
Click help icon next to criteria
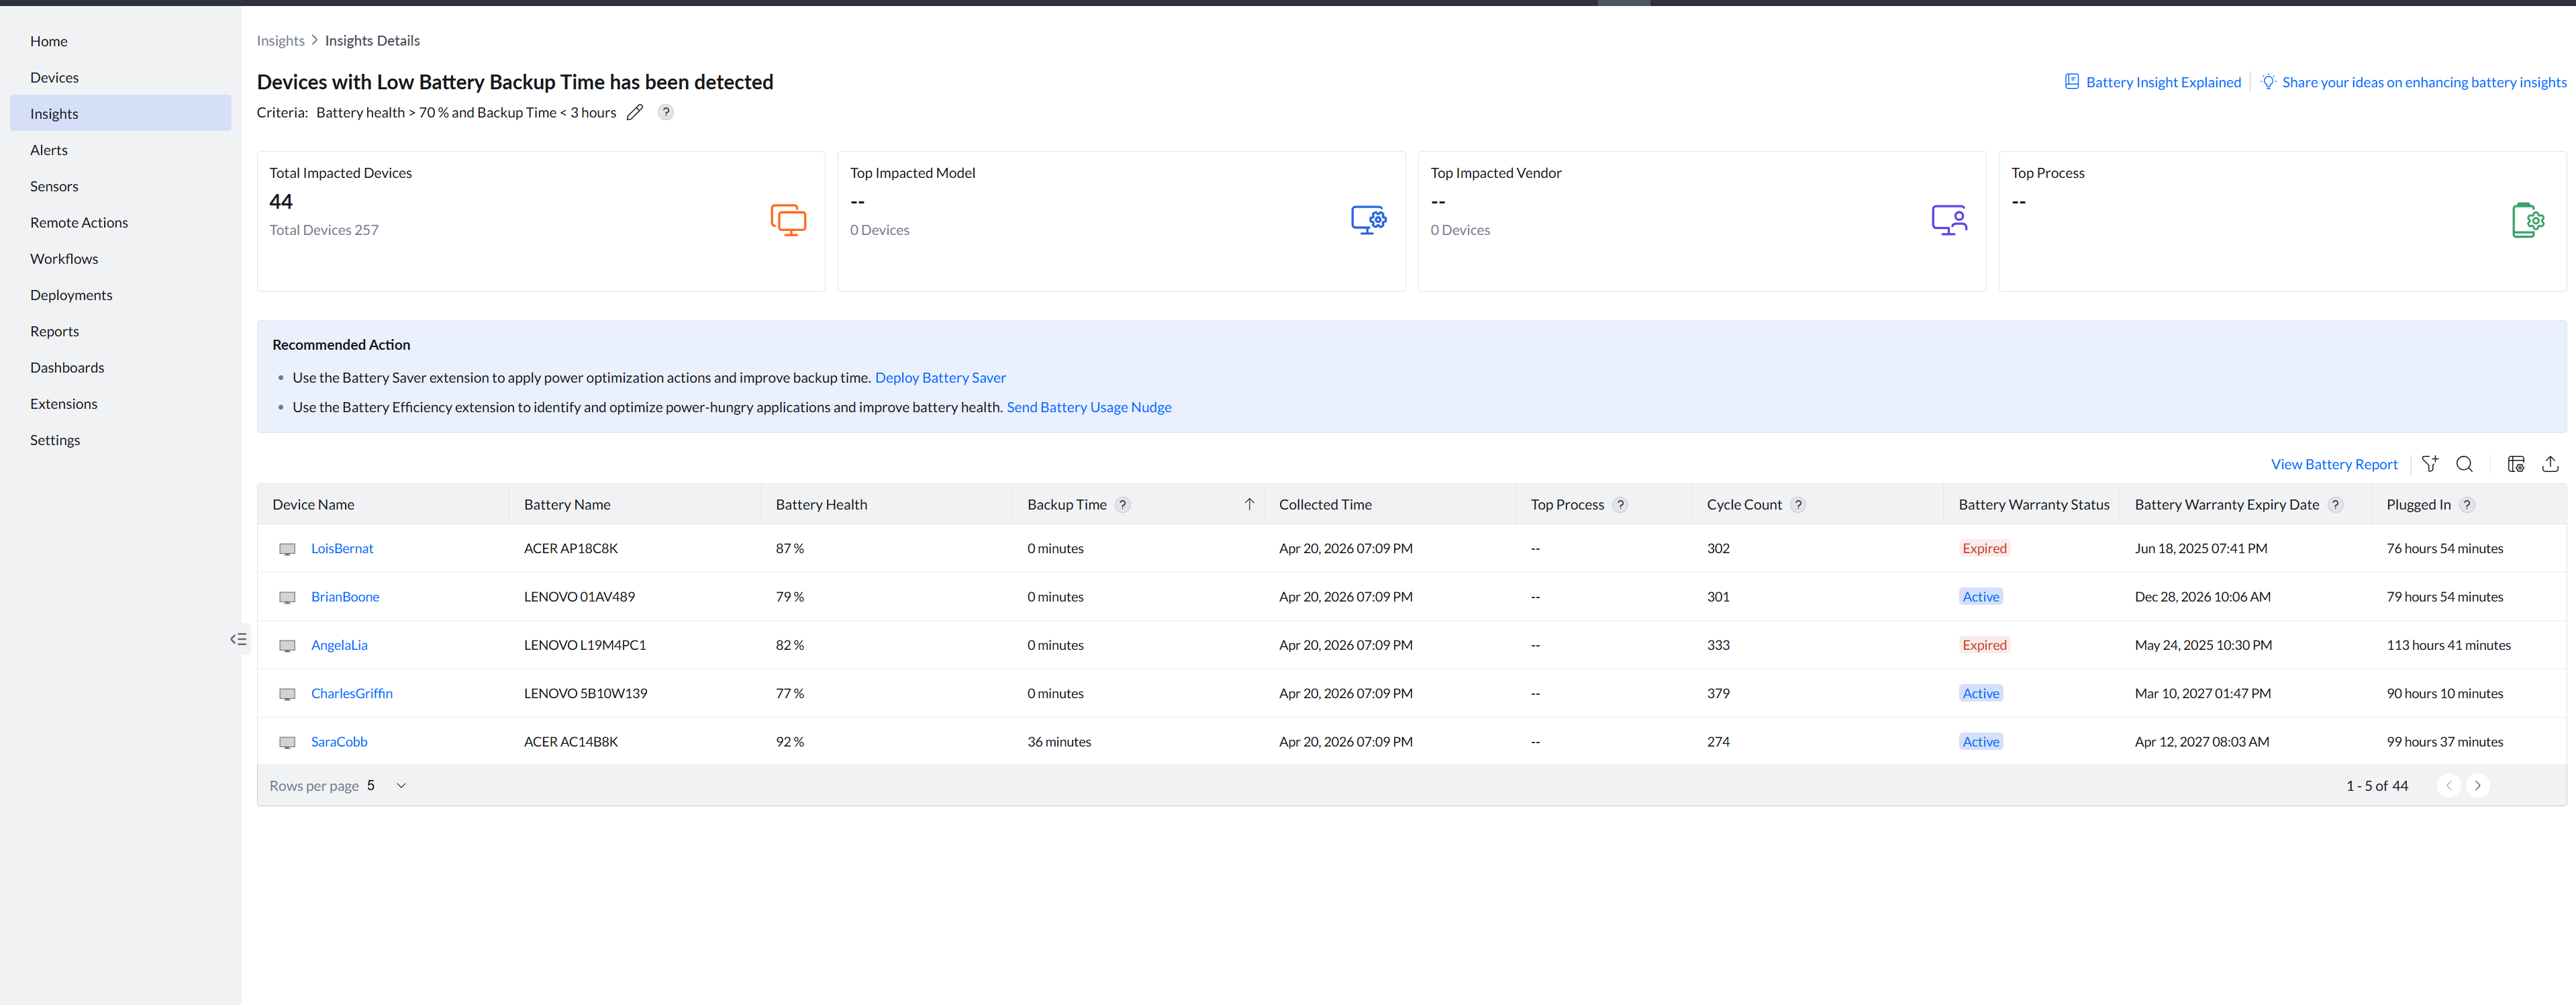(666, 112)
